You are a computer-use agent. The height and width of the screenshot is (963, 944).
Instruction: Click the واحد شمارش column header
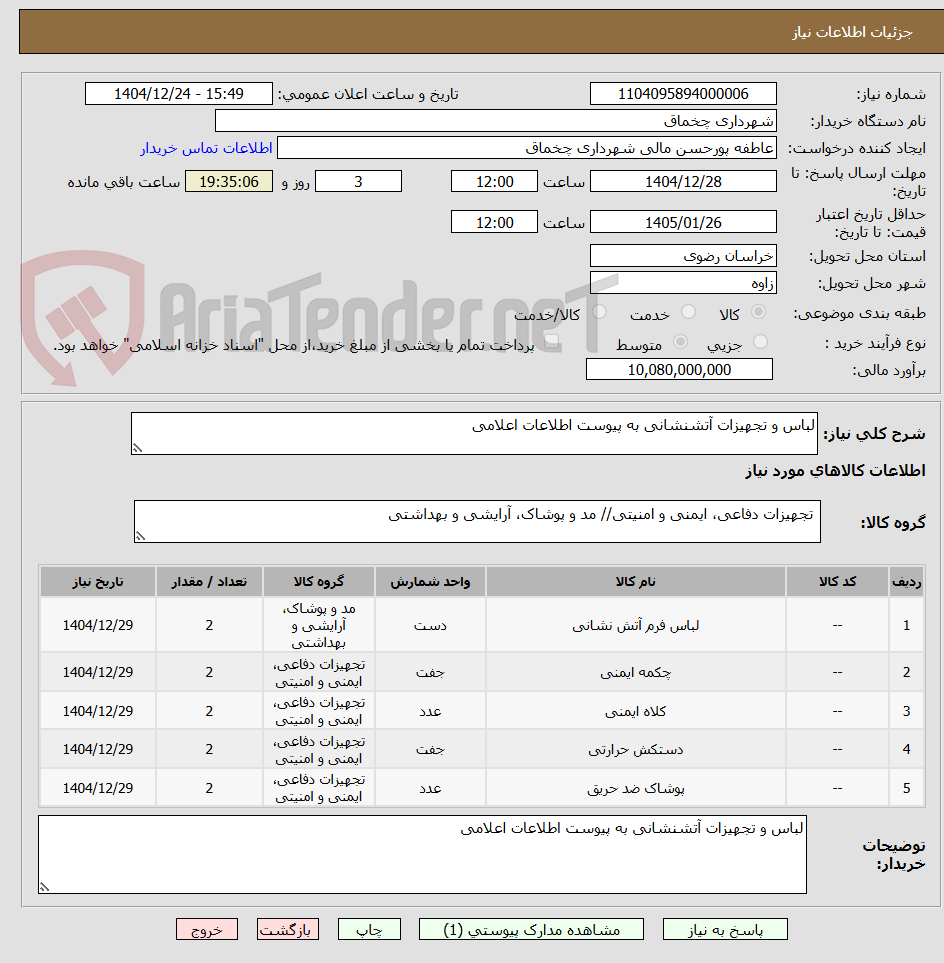(430, 582)
